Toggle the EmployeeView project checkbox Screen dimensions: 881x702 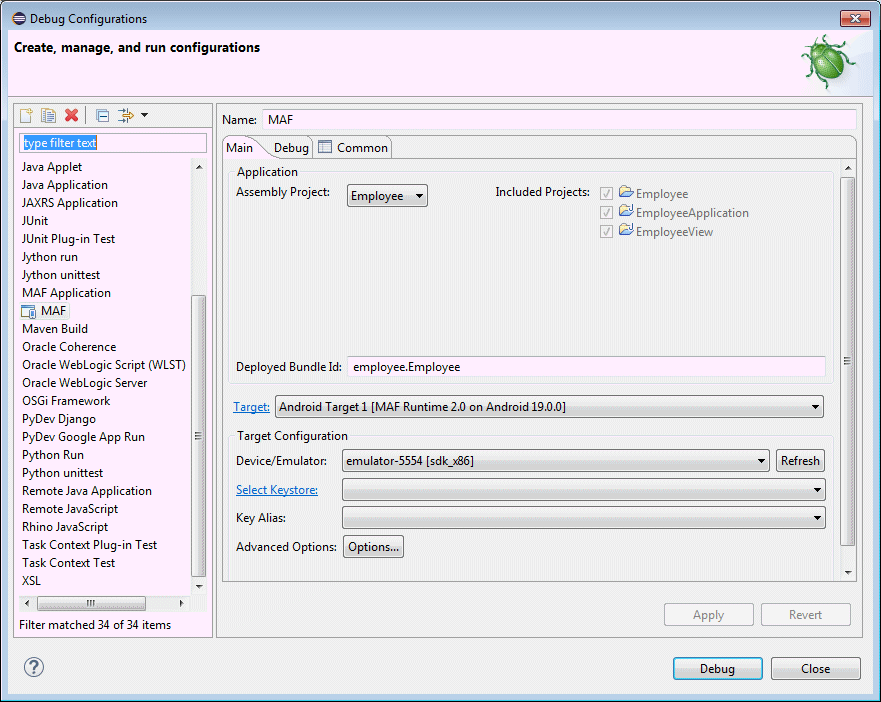606,232
